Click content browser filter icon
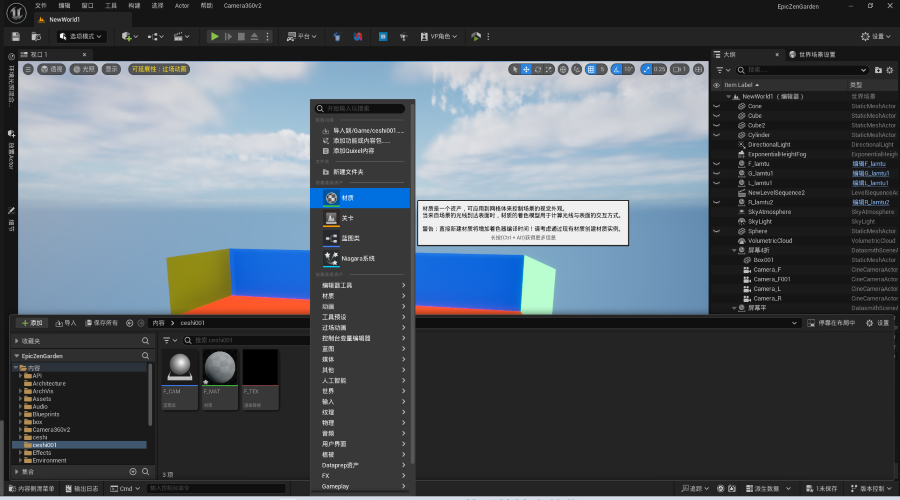This screenshot has height=500, width=900. coord(170,340)
